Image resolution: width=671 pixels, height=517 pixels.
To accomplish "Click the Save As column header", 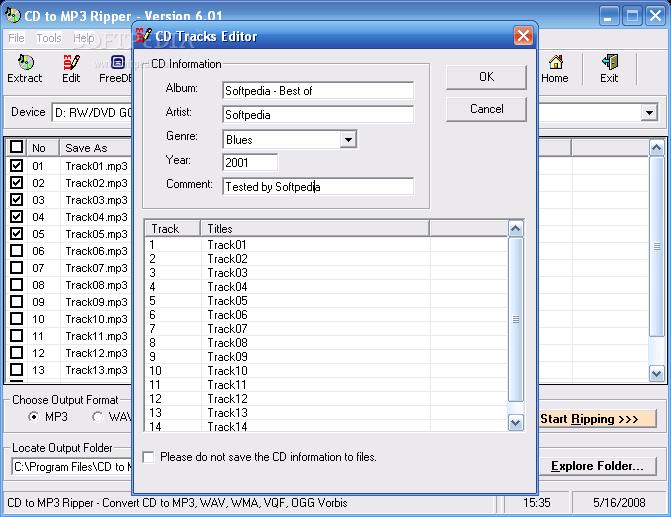I will [96, 148].
